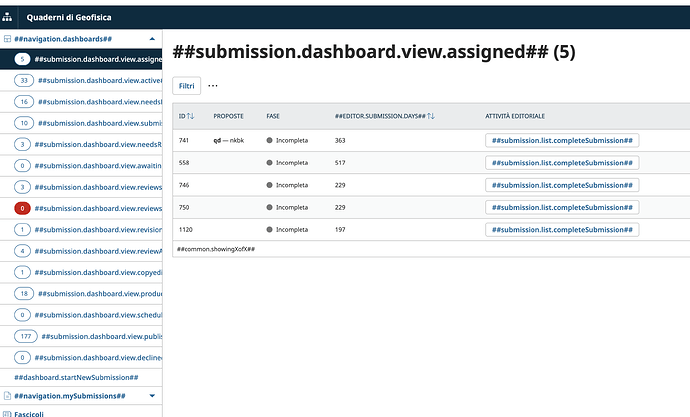Screen dimensions: 690x417
Task: Click the Incompleta status dot for ID 741
Action: (x=269, y=140)
